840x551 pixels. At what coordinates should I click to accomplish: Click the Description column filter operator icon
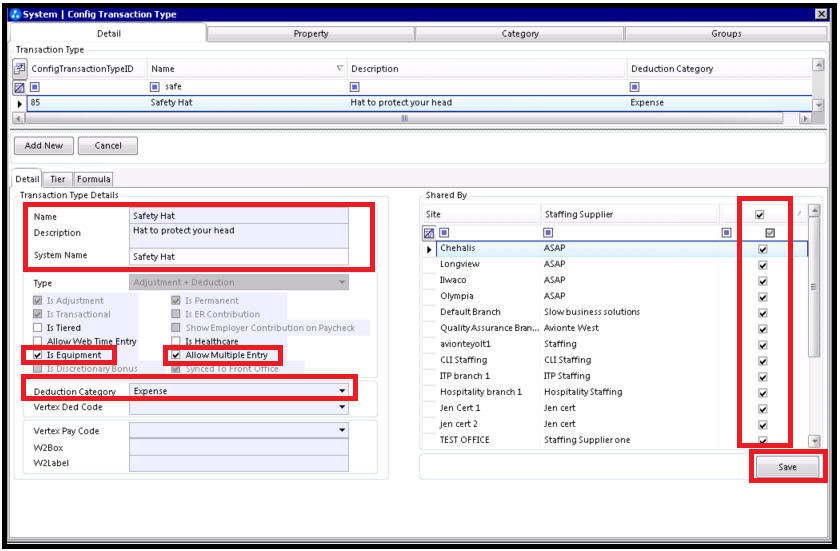click(355, 87)
